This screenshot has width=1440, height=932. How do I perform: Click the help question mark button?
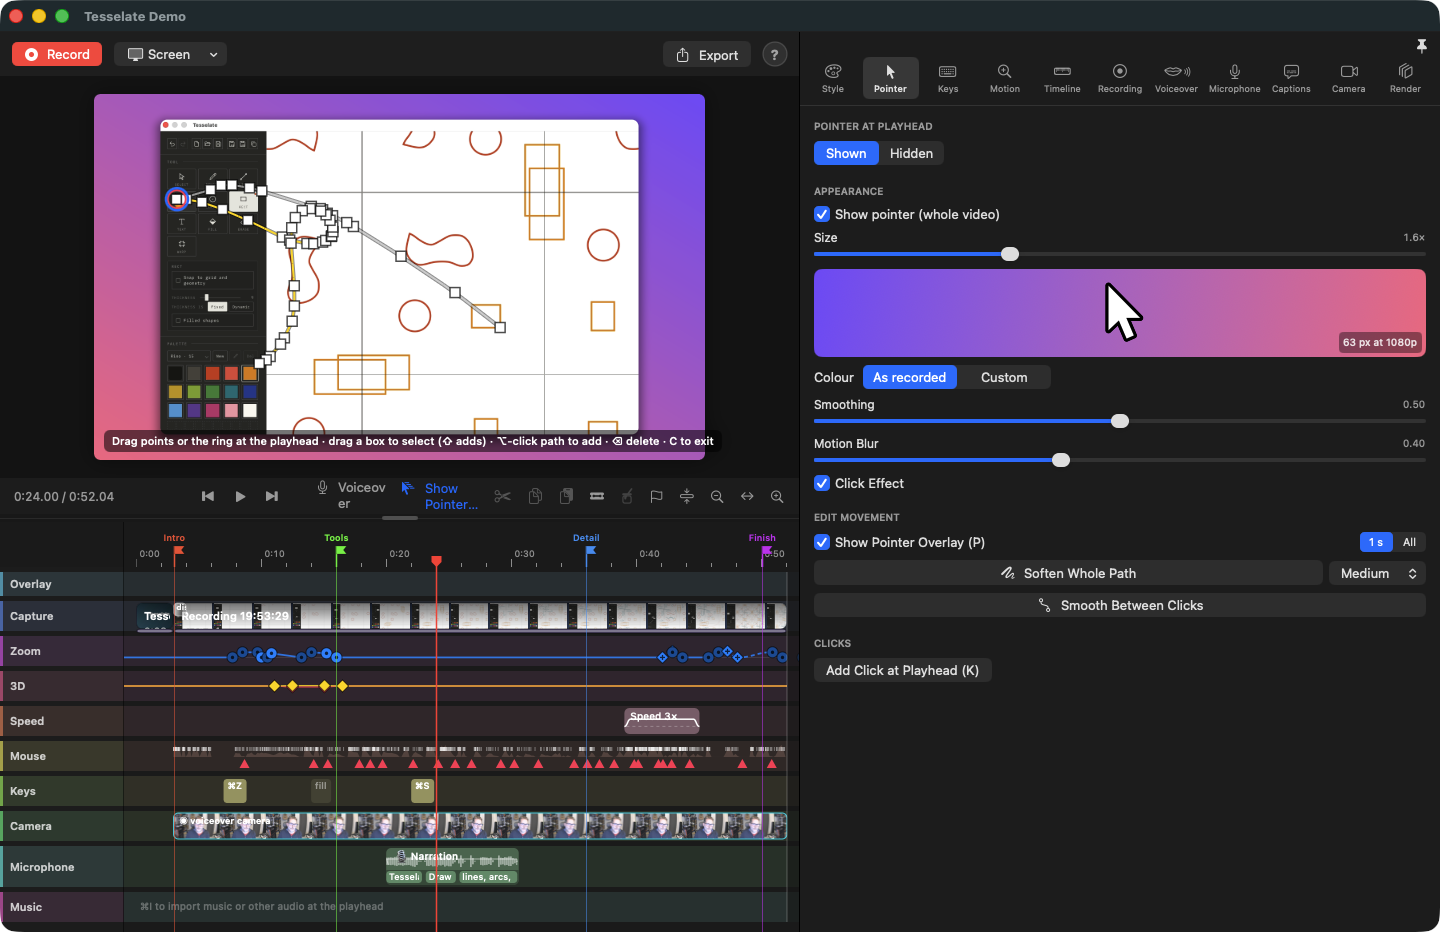[x=774, y=55]
